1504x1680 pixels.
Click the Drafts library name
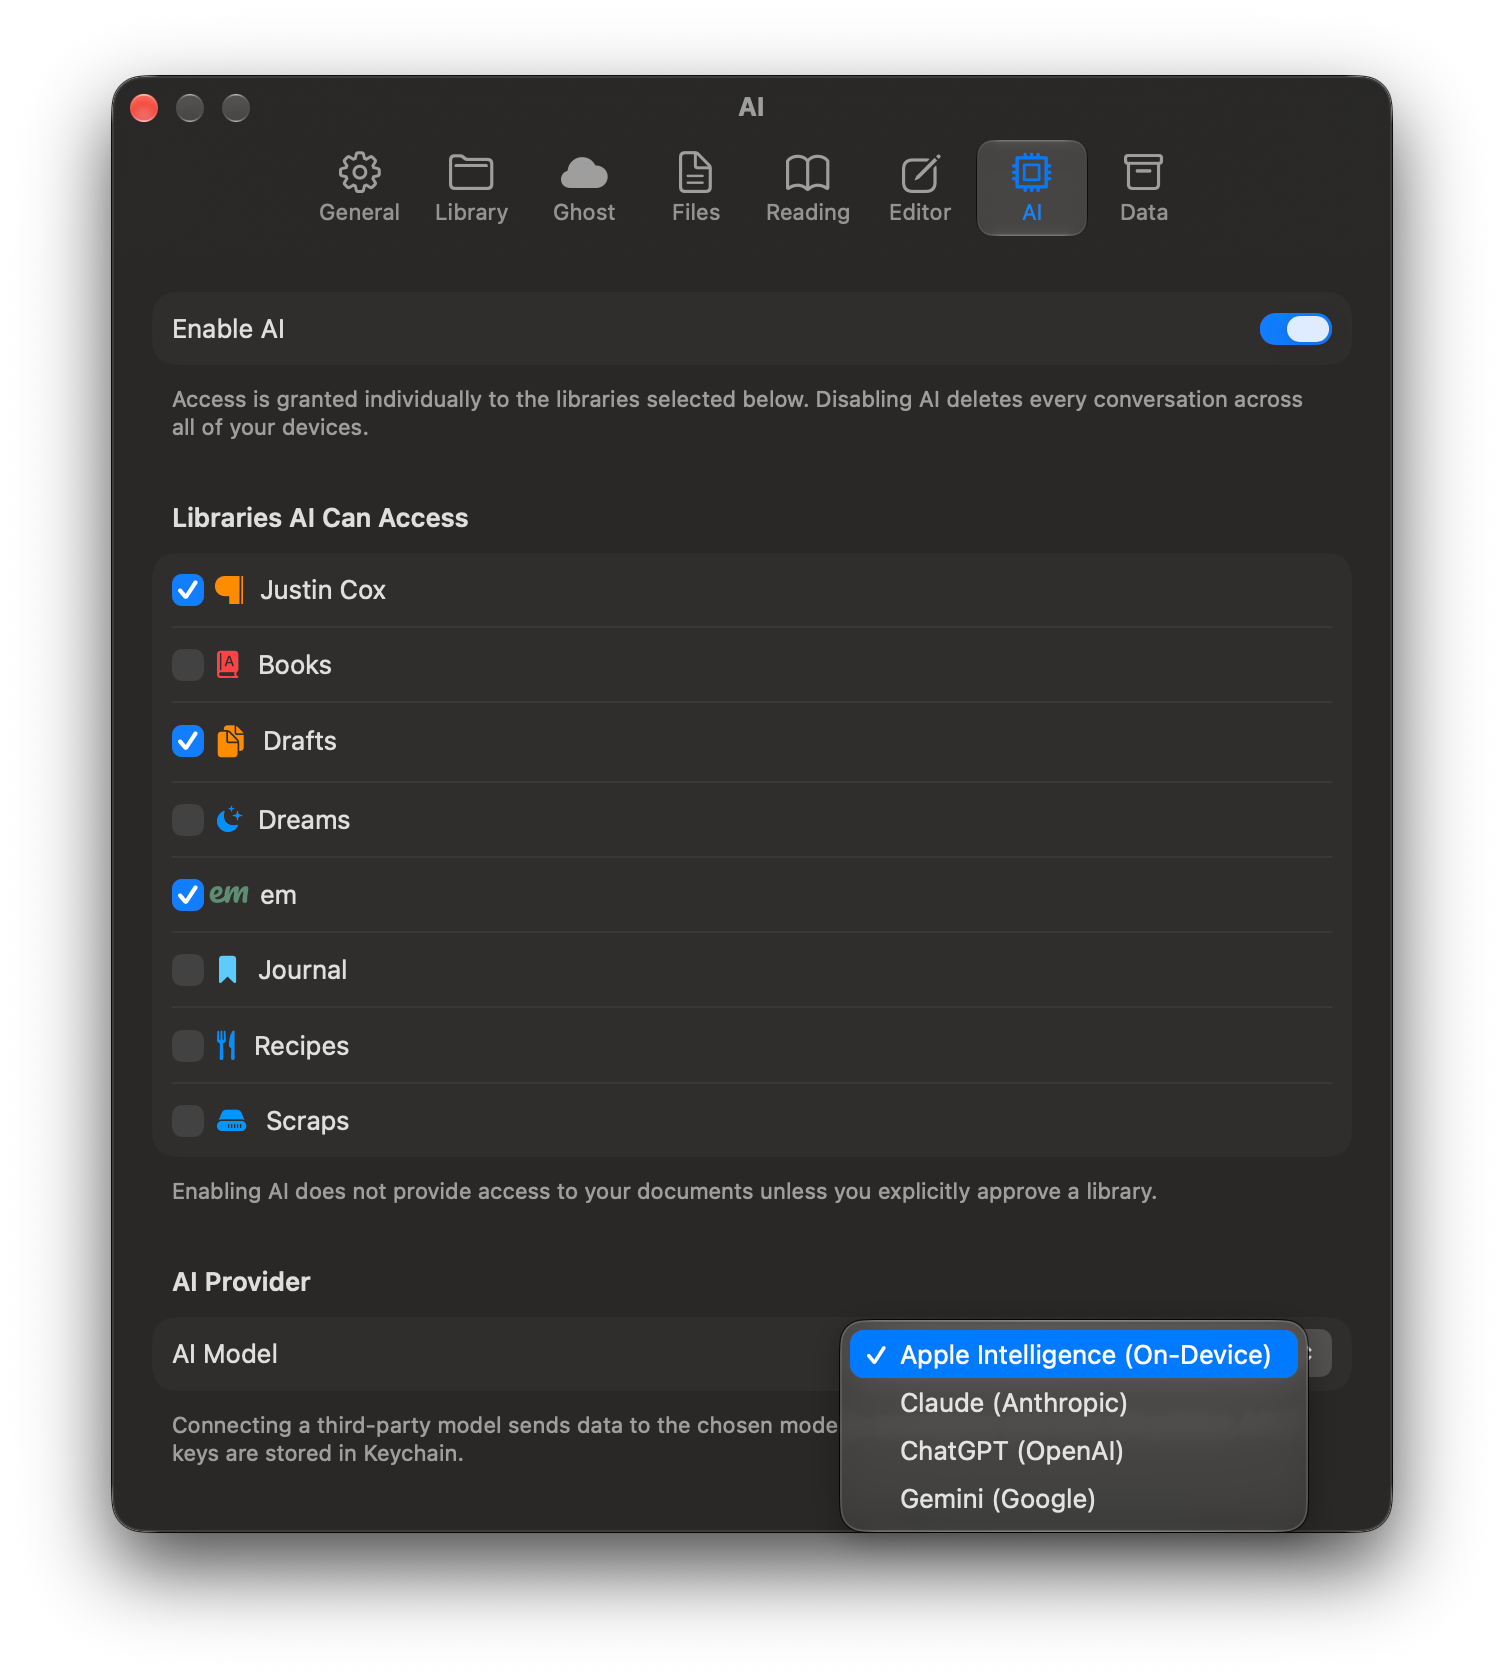(300, 741)
